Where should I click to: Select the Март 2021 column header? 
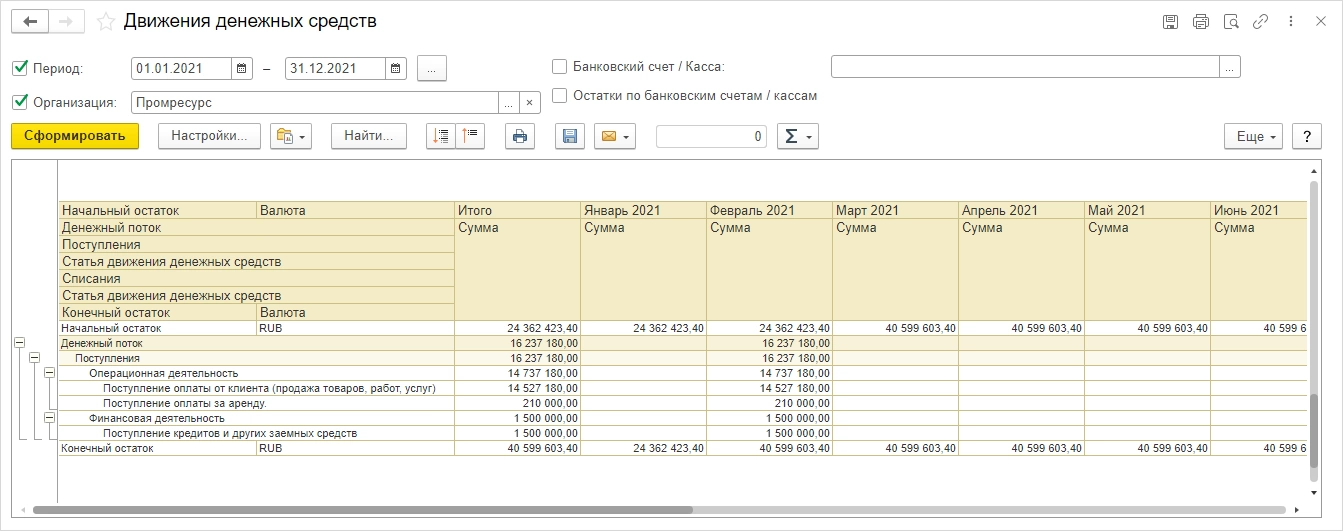(x=895, y=210)
